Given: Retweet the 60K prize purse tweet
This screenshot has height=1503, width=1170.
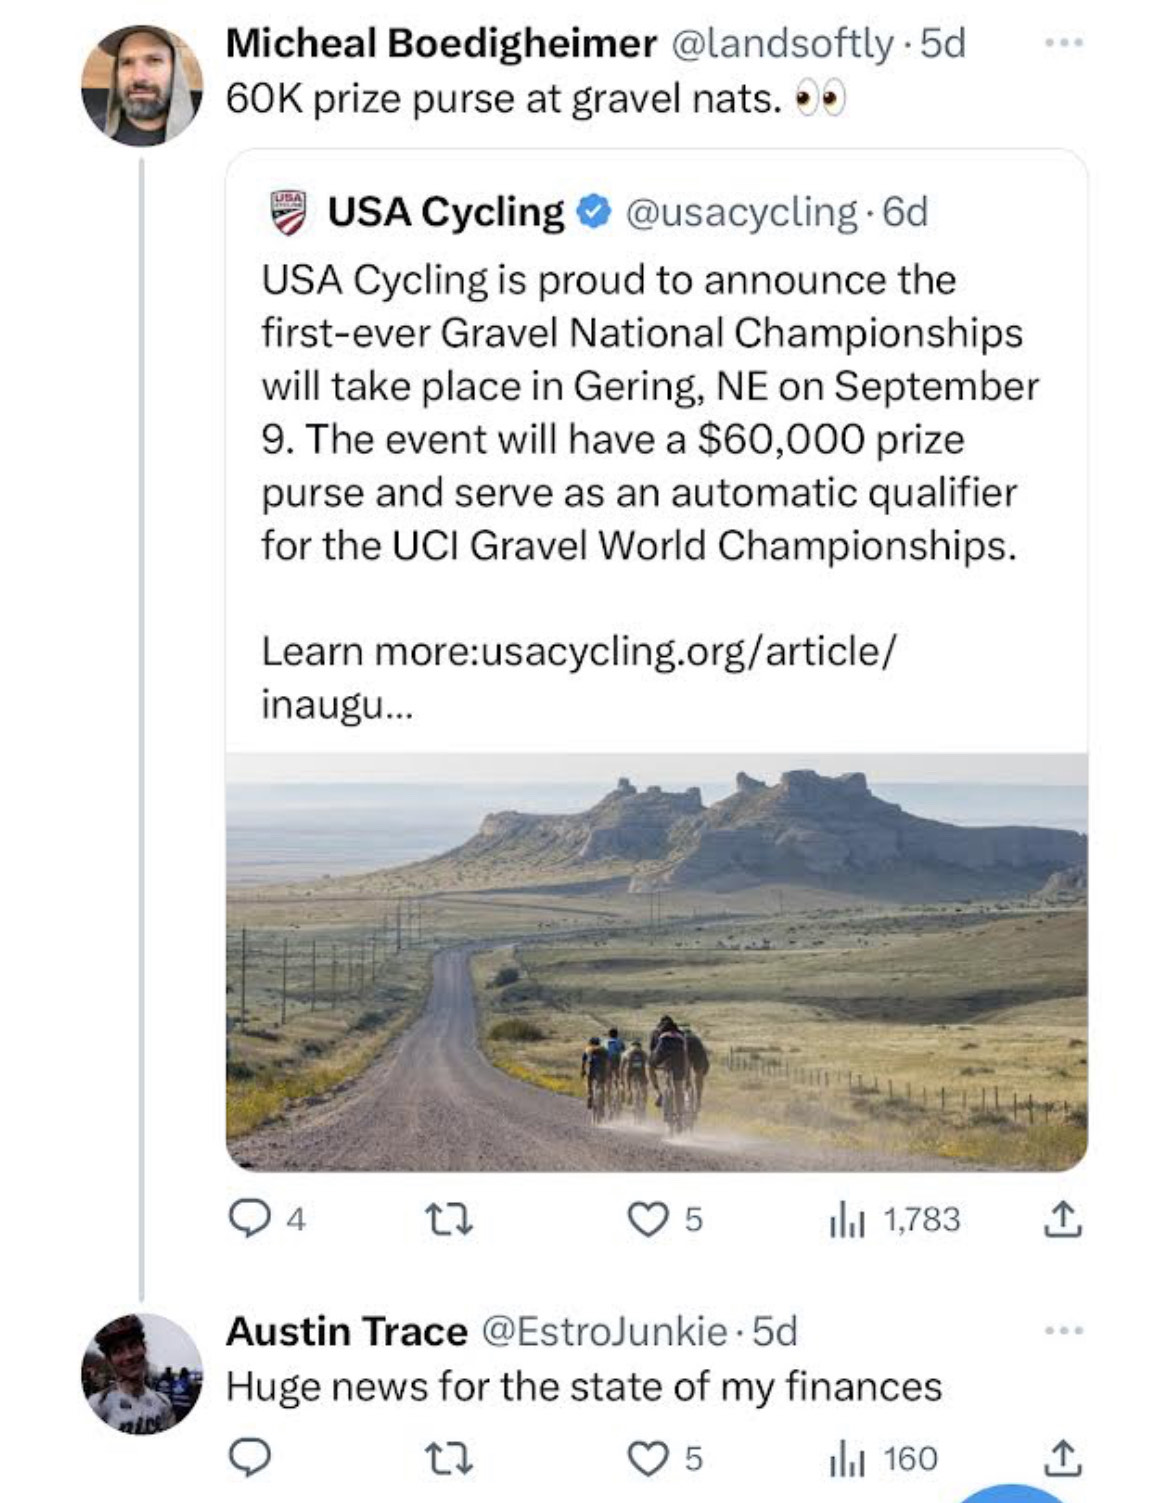Looking at the screenshot, I should 449,1219.
